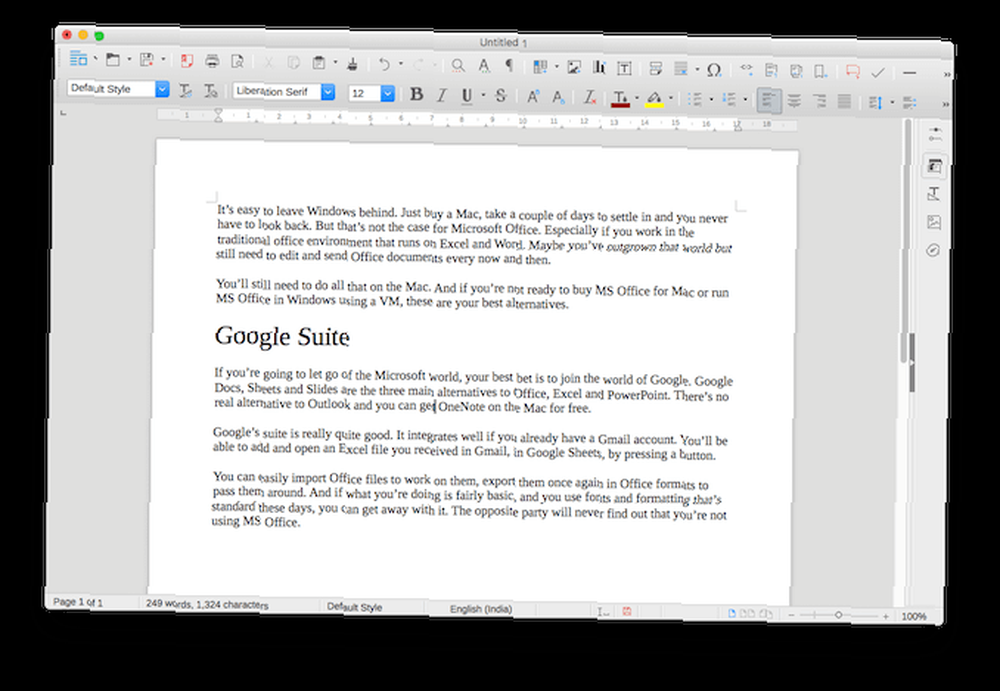Click the Print icon
The height and width of the screenshot is (691, 1000).
click(212, 62)
